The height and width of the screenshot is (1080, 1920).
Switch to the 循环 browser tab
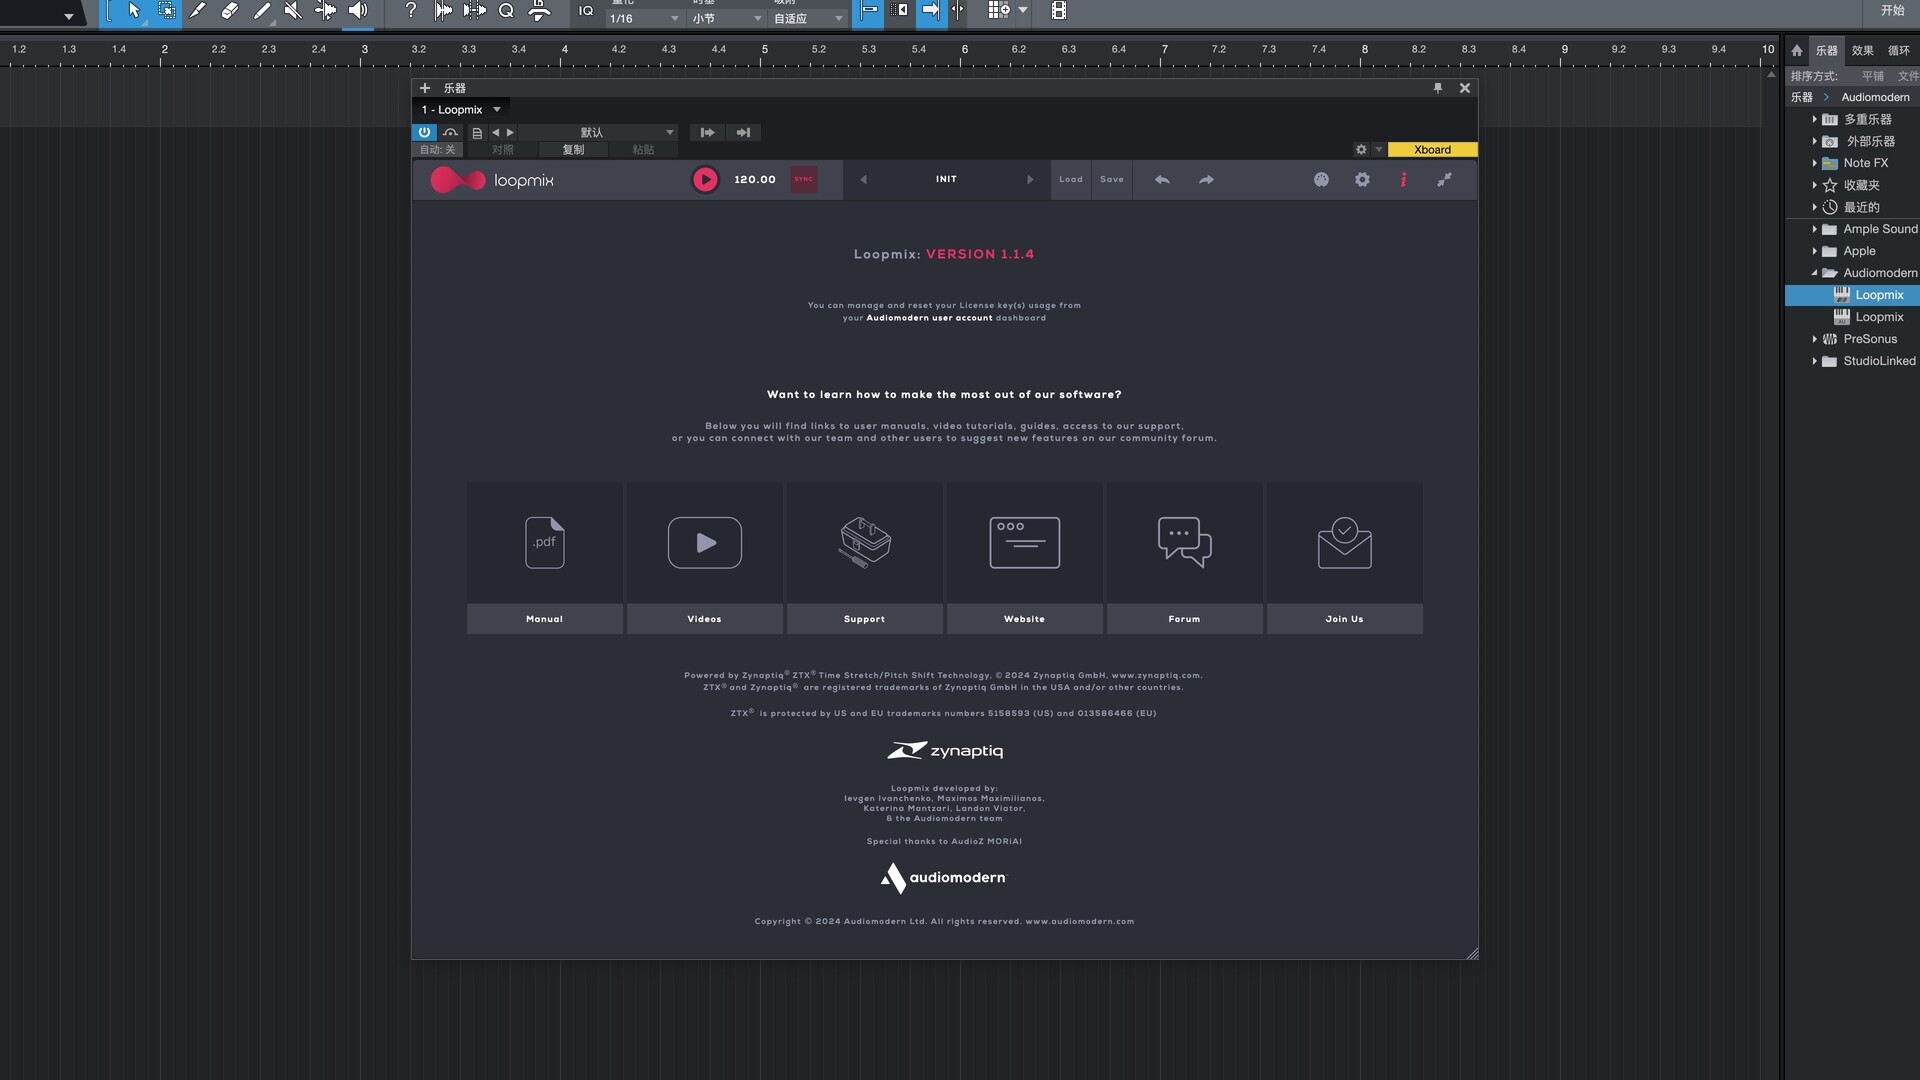(x=1898, y=50)
